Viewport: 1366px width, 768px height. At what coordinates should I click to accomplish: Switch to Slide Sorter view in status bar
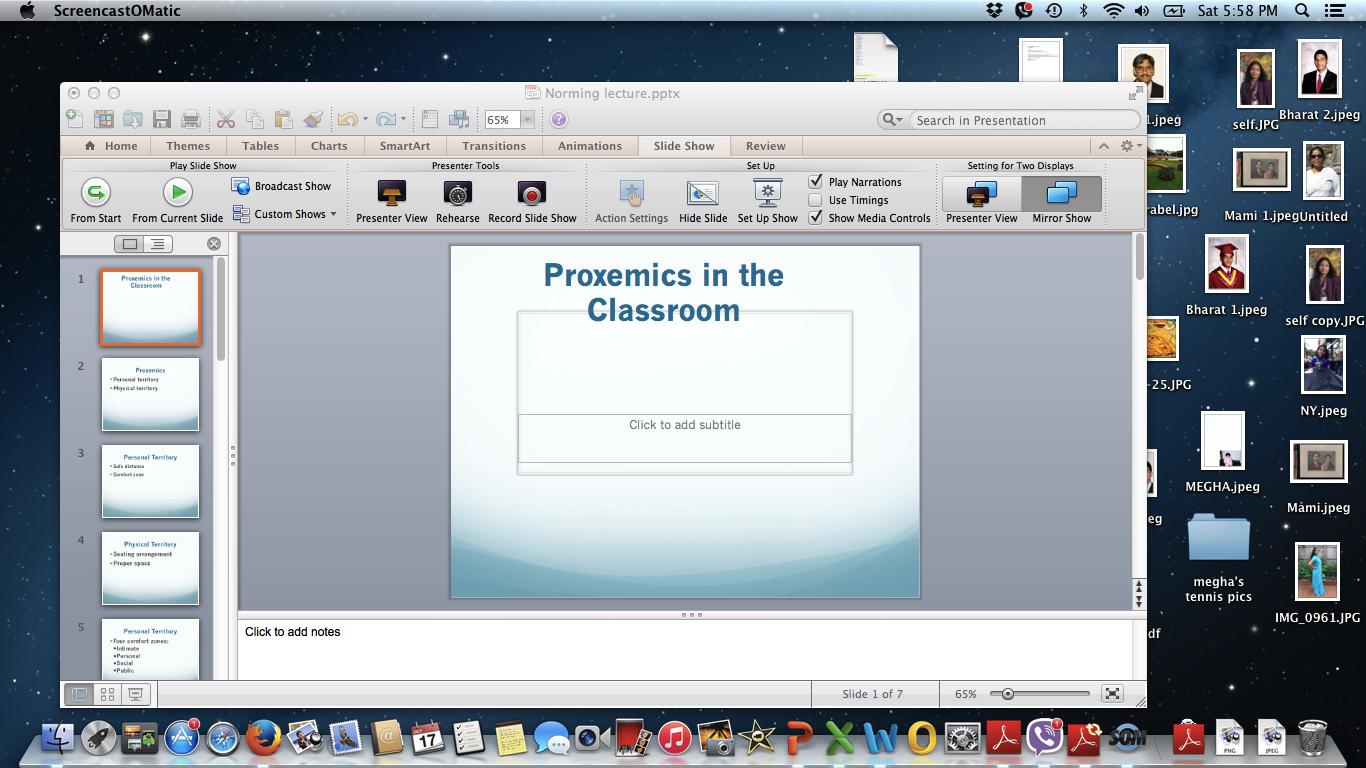click(107, 693)
